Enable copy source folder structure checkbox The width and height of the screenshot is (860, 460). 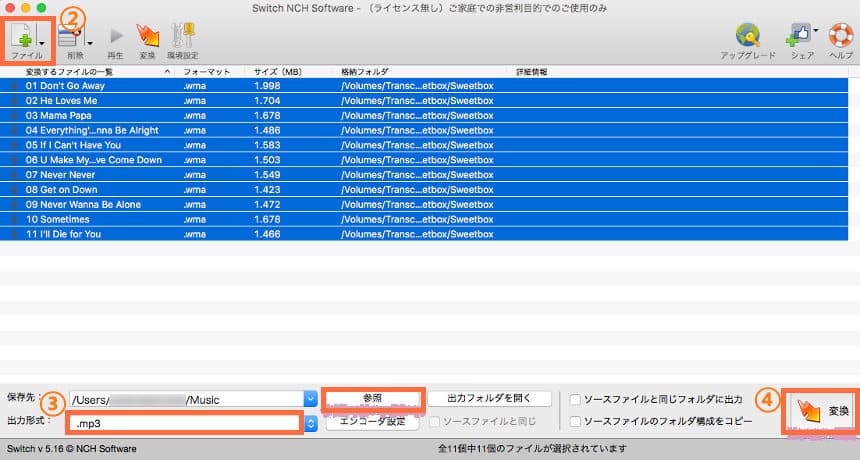[575, 422]
